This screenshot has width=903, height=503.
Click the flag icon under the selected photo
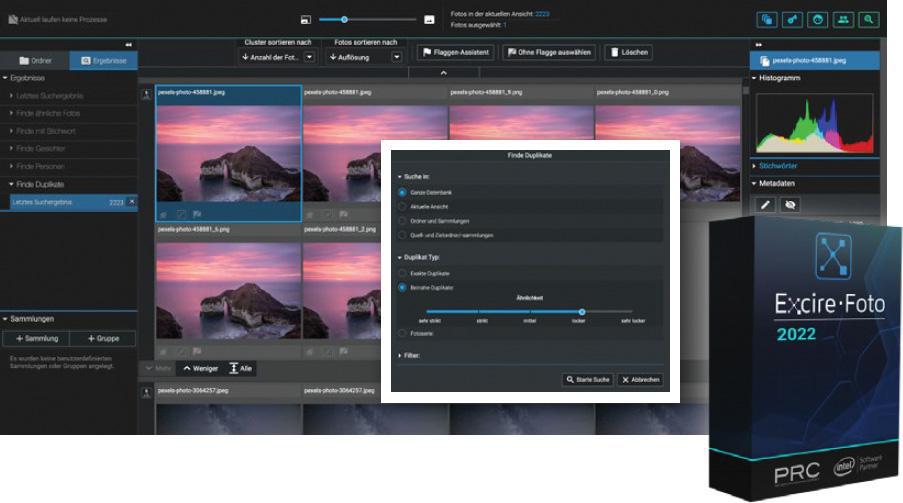click(197, 214)
